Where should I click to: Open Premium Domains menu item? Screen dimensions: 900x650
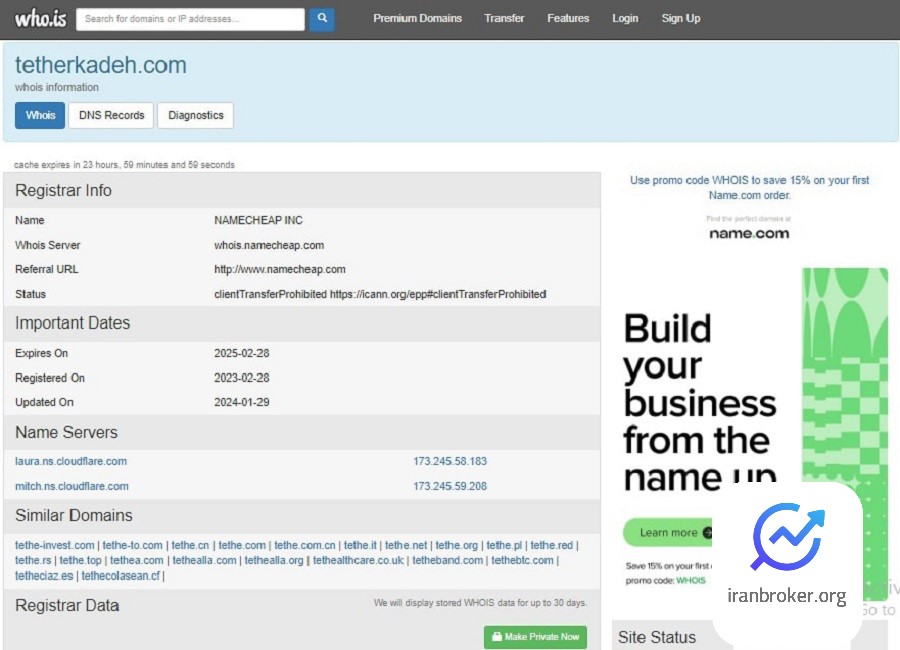(x=417, y=18)
